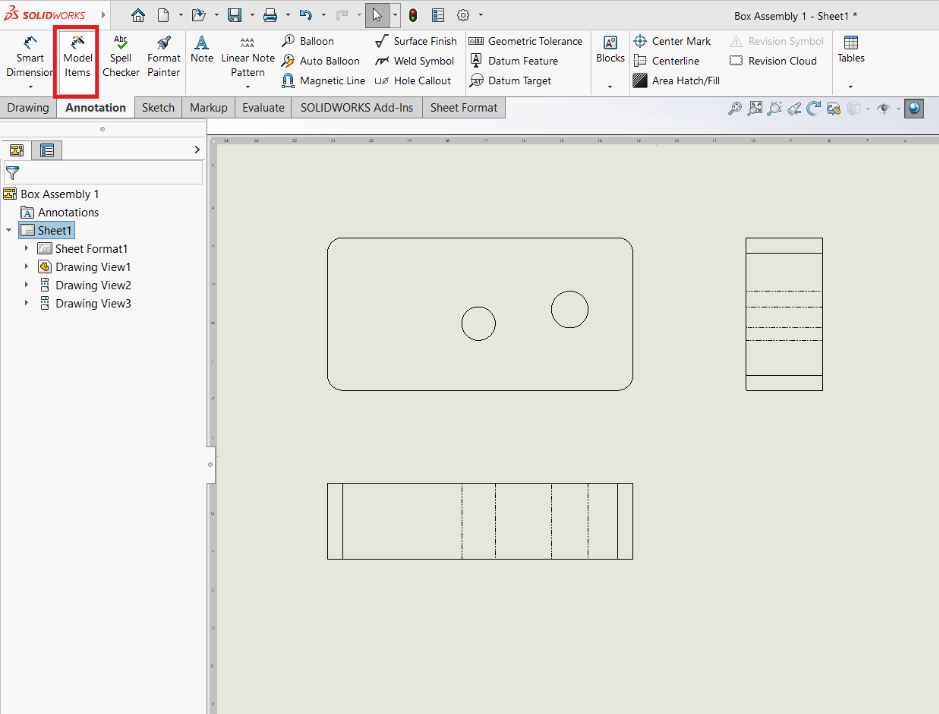The image size is (939, 714).
Task: Open the Blocks dropdown arrow
Action: (x=610, y=86)
